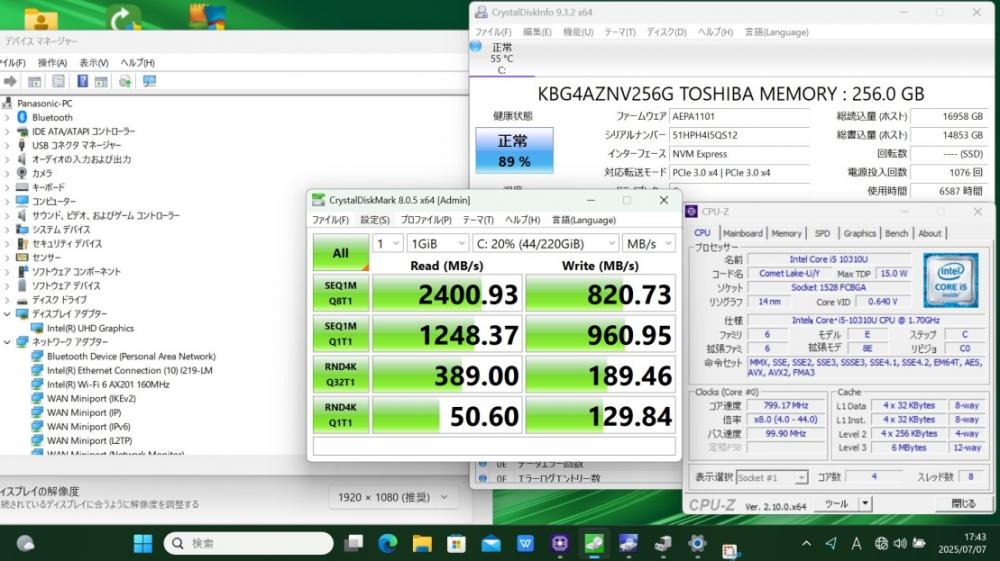Open Settings gear icon on the taskbar
Viewport: 1000px width, 561px height.
[x=697, y=543]
